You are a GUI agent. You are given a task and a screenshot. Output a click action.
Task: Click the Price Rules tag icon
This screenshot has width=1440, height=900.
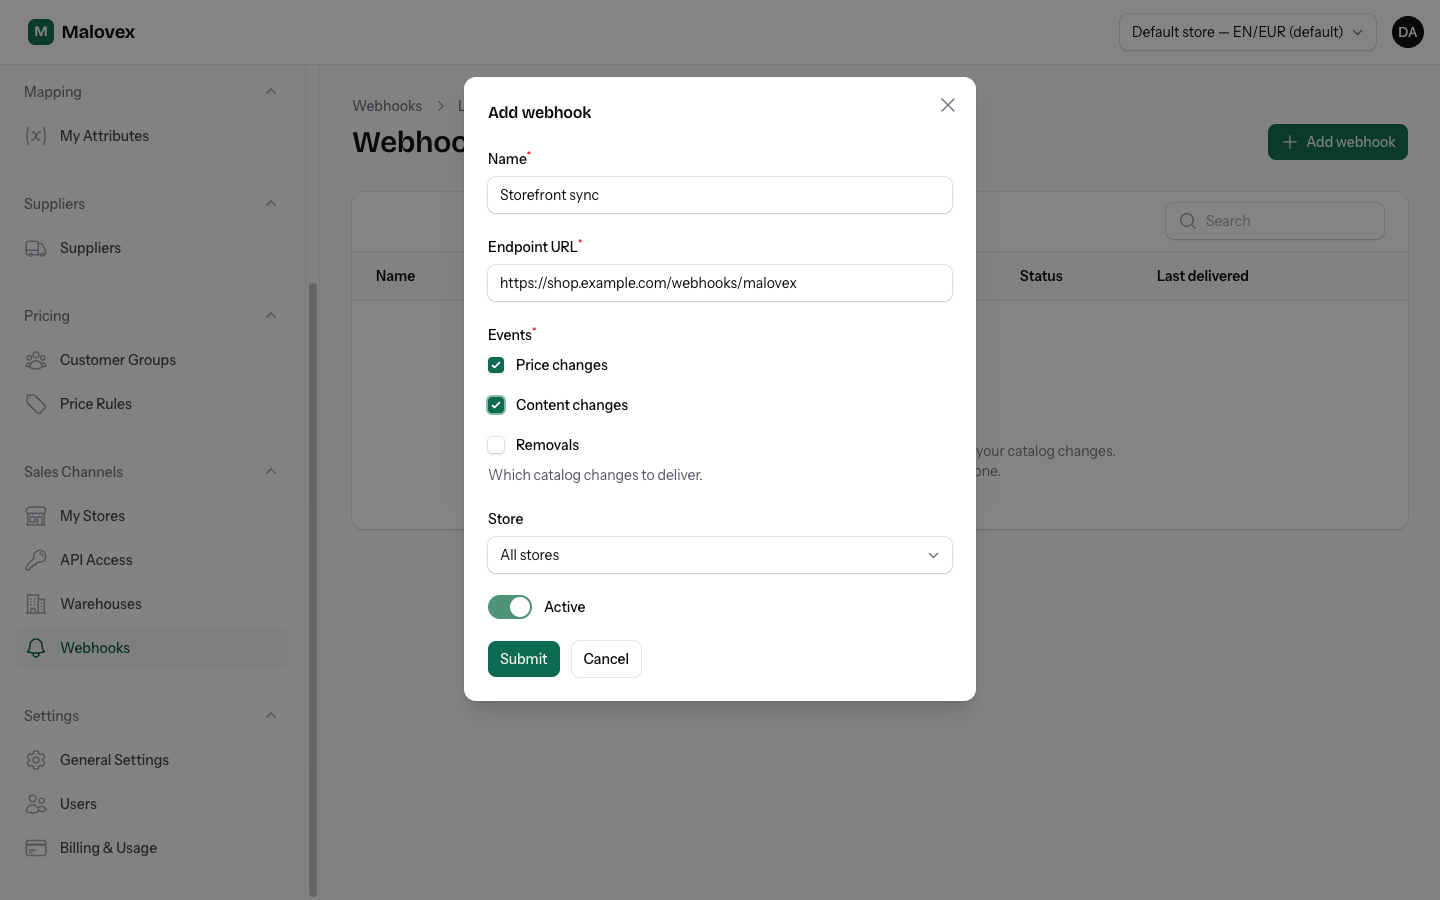[x=36, y=404]
